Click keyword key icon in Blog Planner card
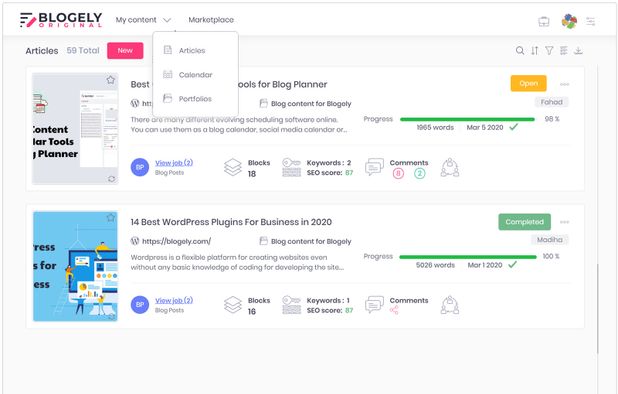618x394 pixels. (x=292, y=167)
